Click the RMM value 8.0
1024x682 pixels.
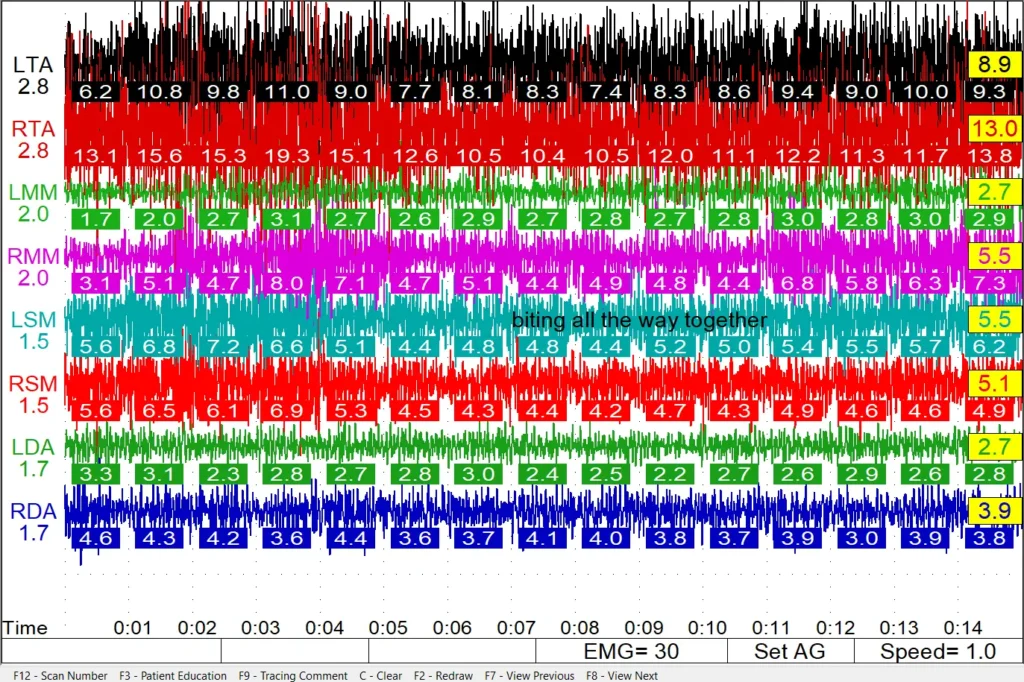[x=287, y=283]
